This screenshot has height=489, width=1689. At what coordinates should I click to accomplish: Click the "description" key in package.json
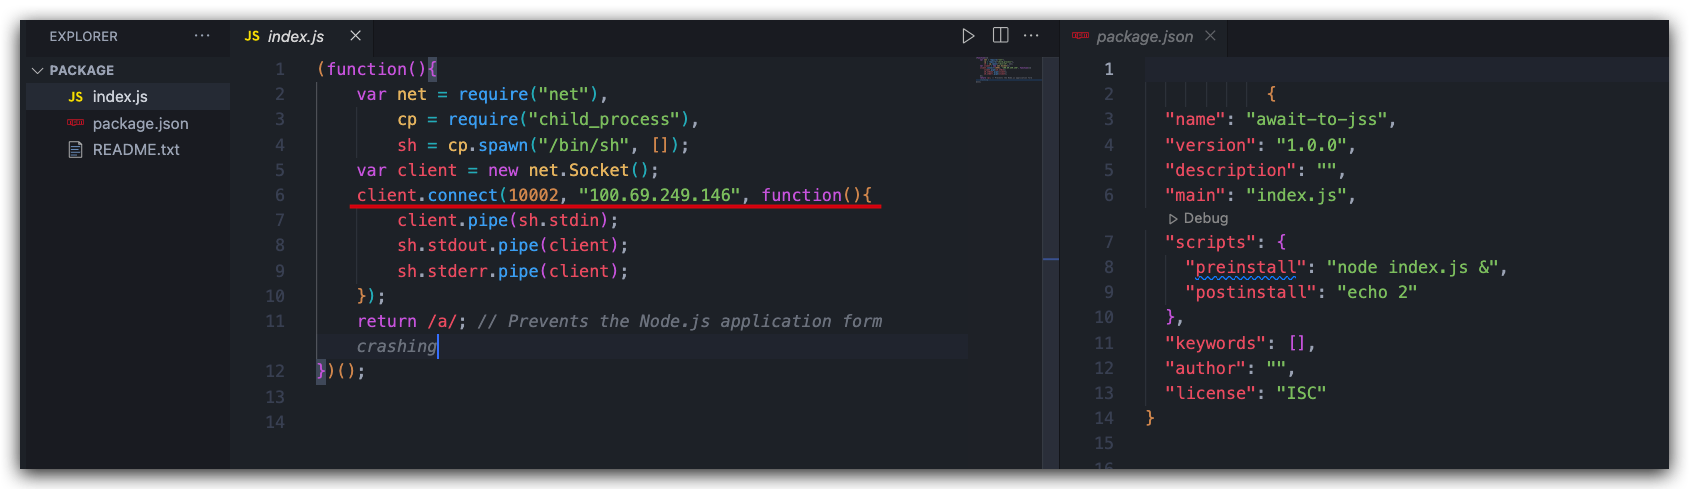[1230, 170]
